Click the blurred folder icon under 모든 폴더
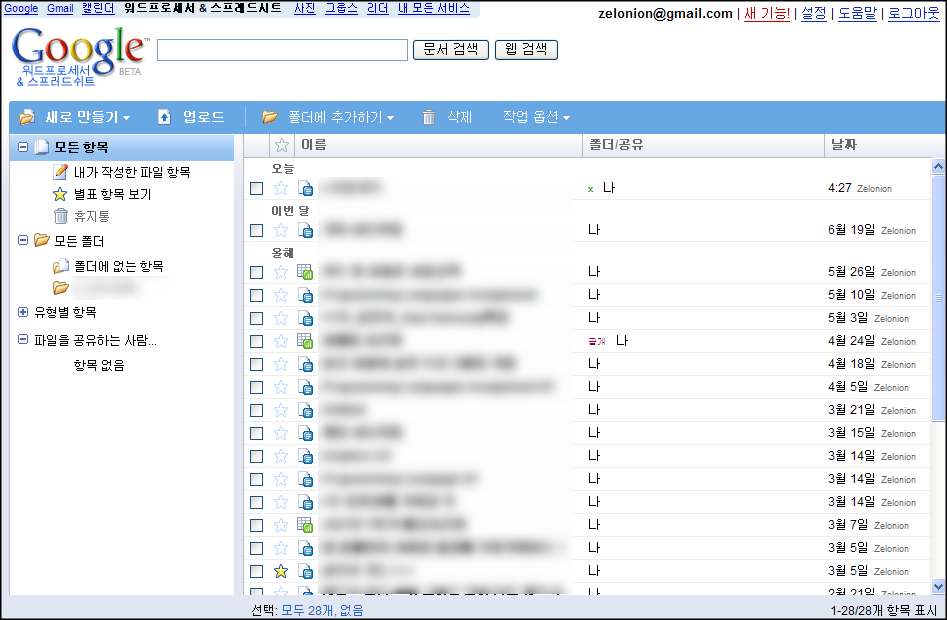 tap(60, 288)
